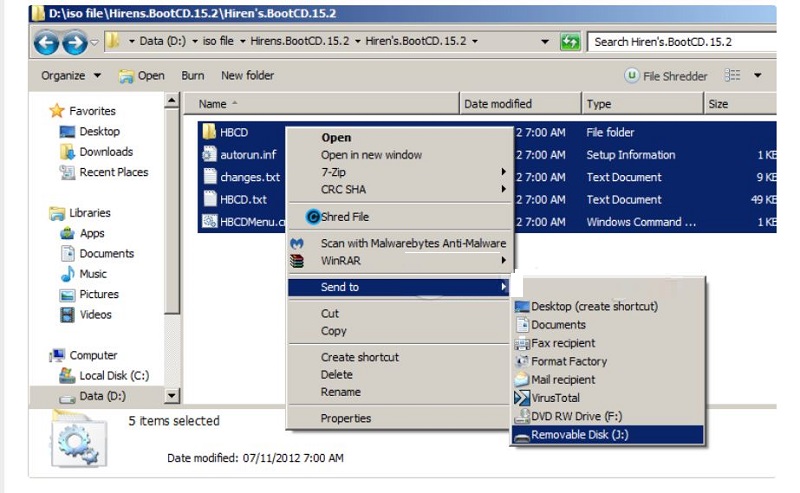
Task: Click the WinRAR books icon
Action: click(297, 261)
